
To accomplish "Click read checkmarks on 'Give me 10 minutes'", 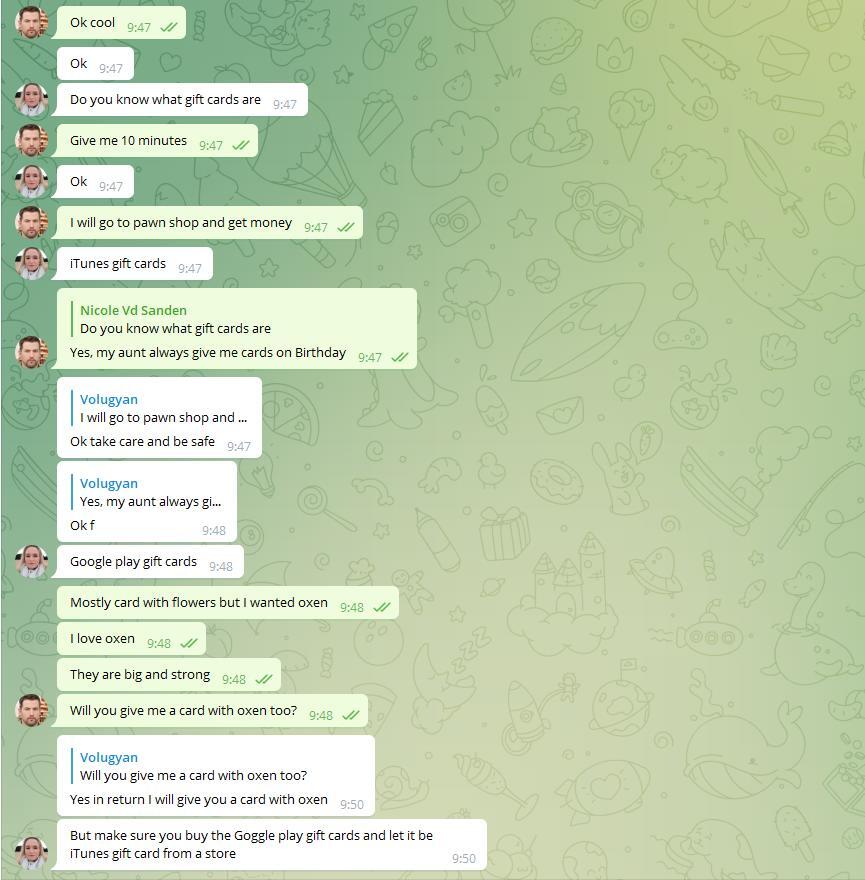I will [240, 145].
